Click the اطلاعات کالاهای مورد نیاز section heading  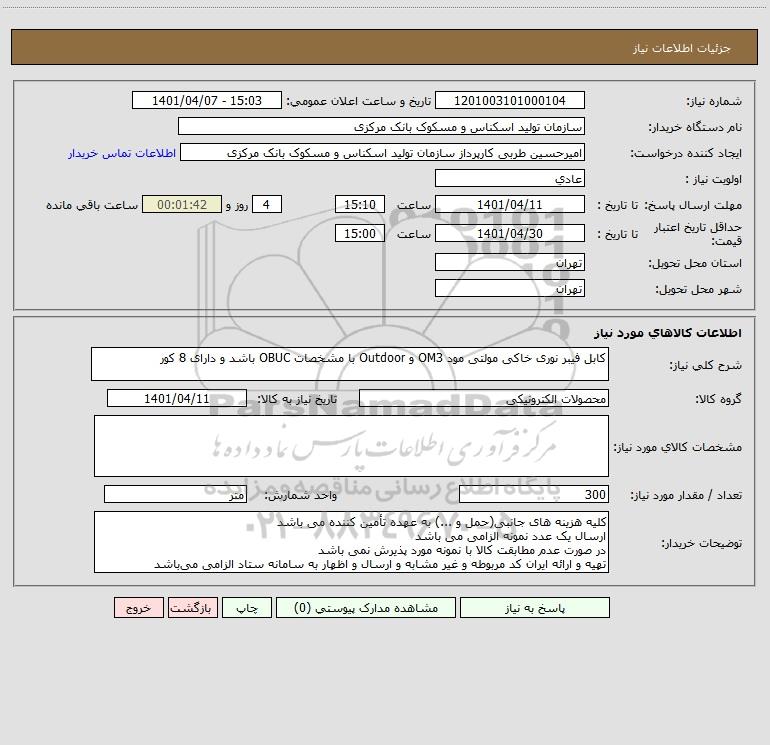pyautogui.click(x=668, y=333)
